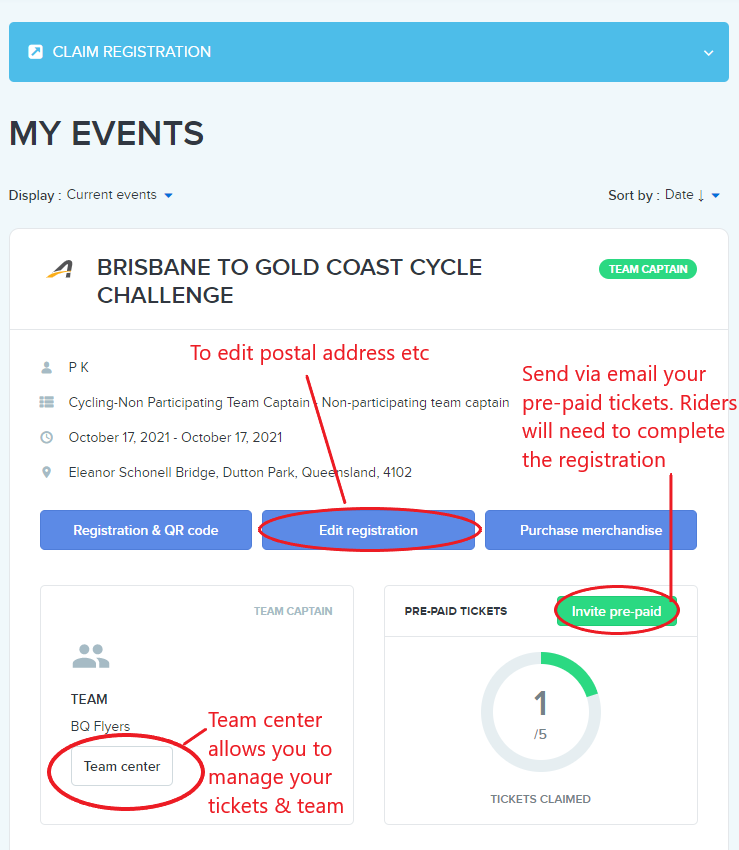Open the Sort by Date dropdown
The height and width of the screenshot is (850, 739).
point(692,195)
